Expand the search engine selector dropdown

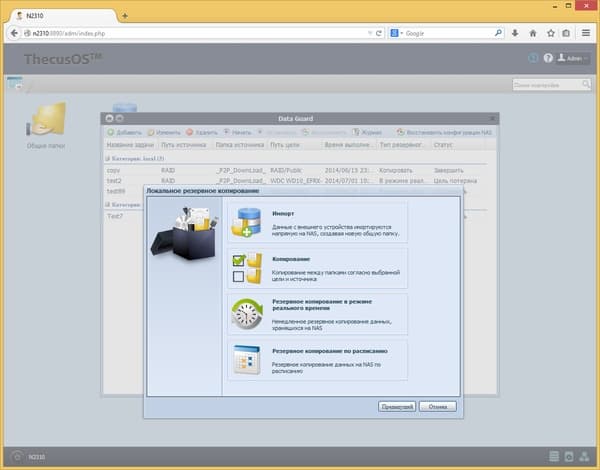coord(397,33)
